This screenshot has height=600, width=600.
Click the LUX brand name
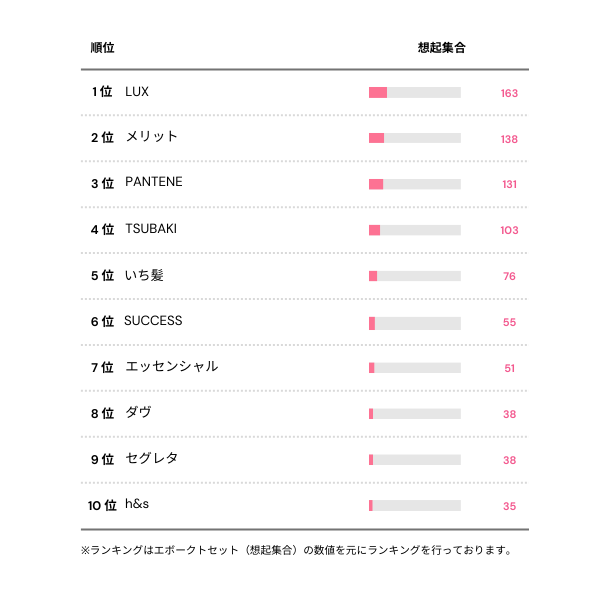pyautogui.click(x=137, y=91)
